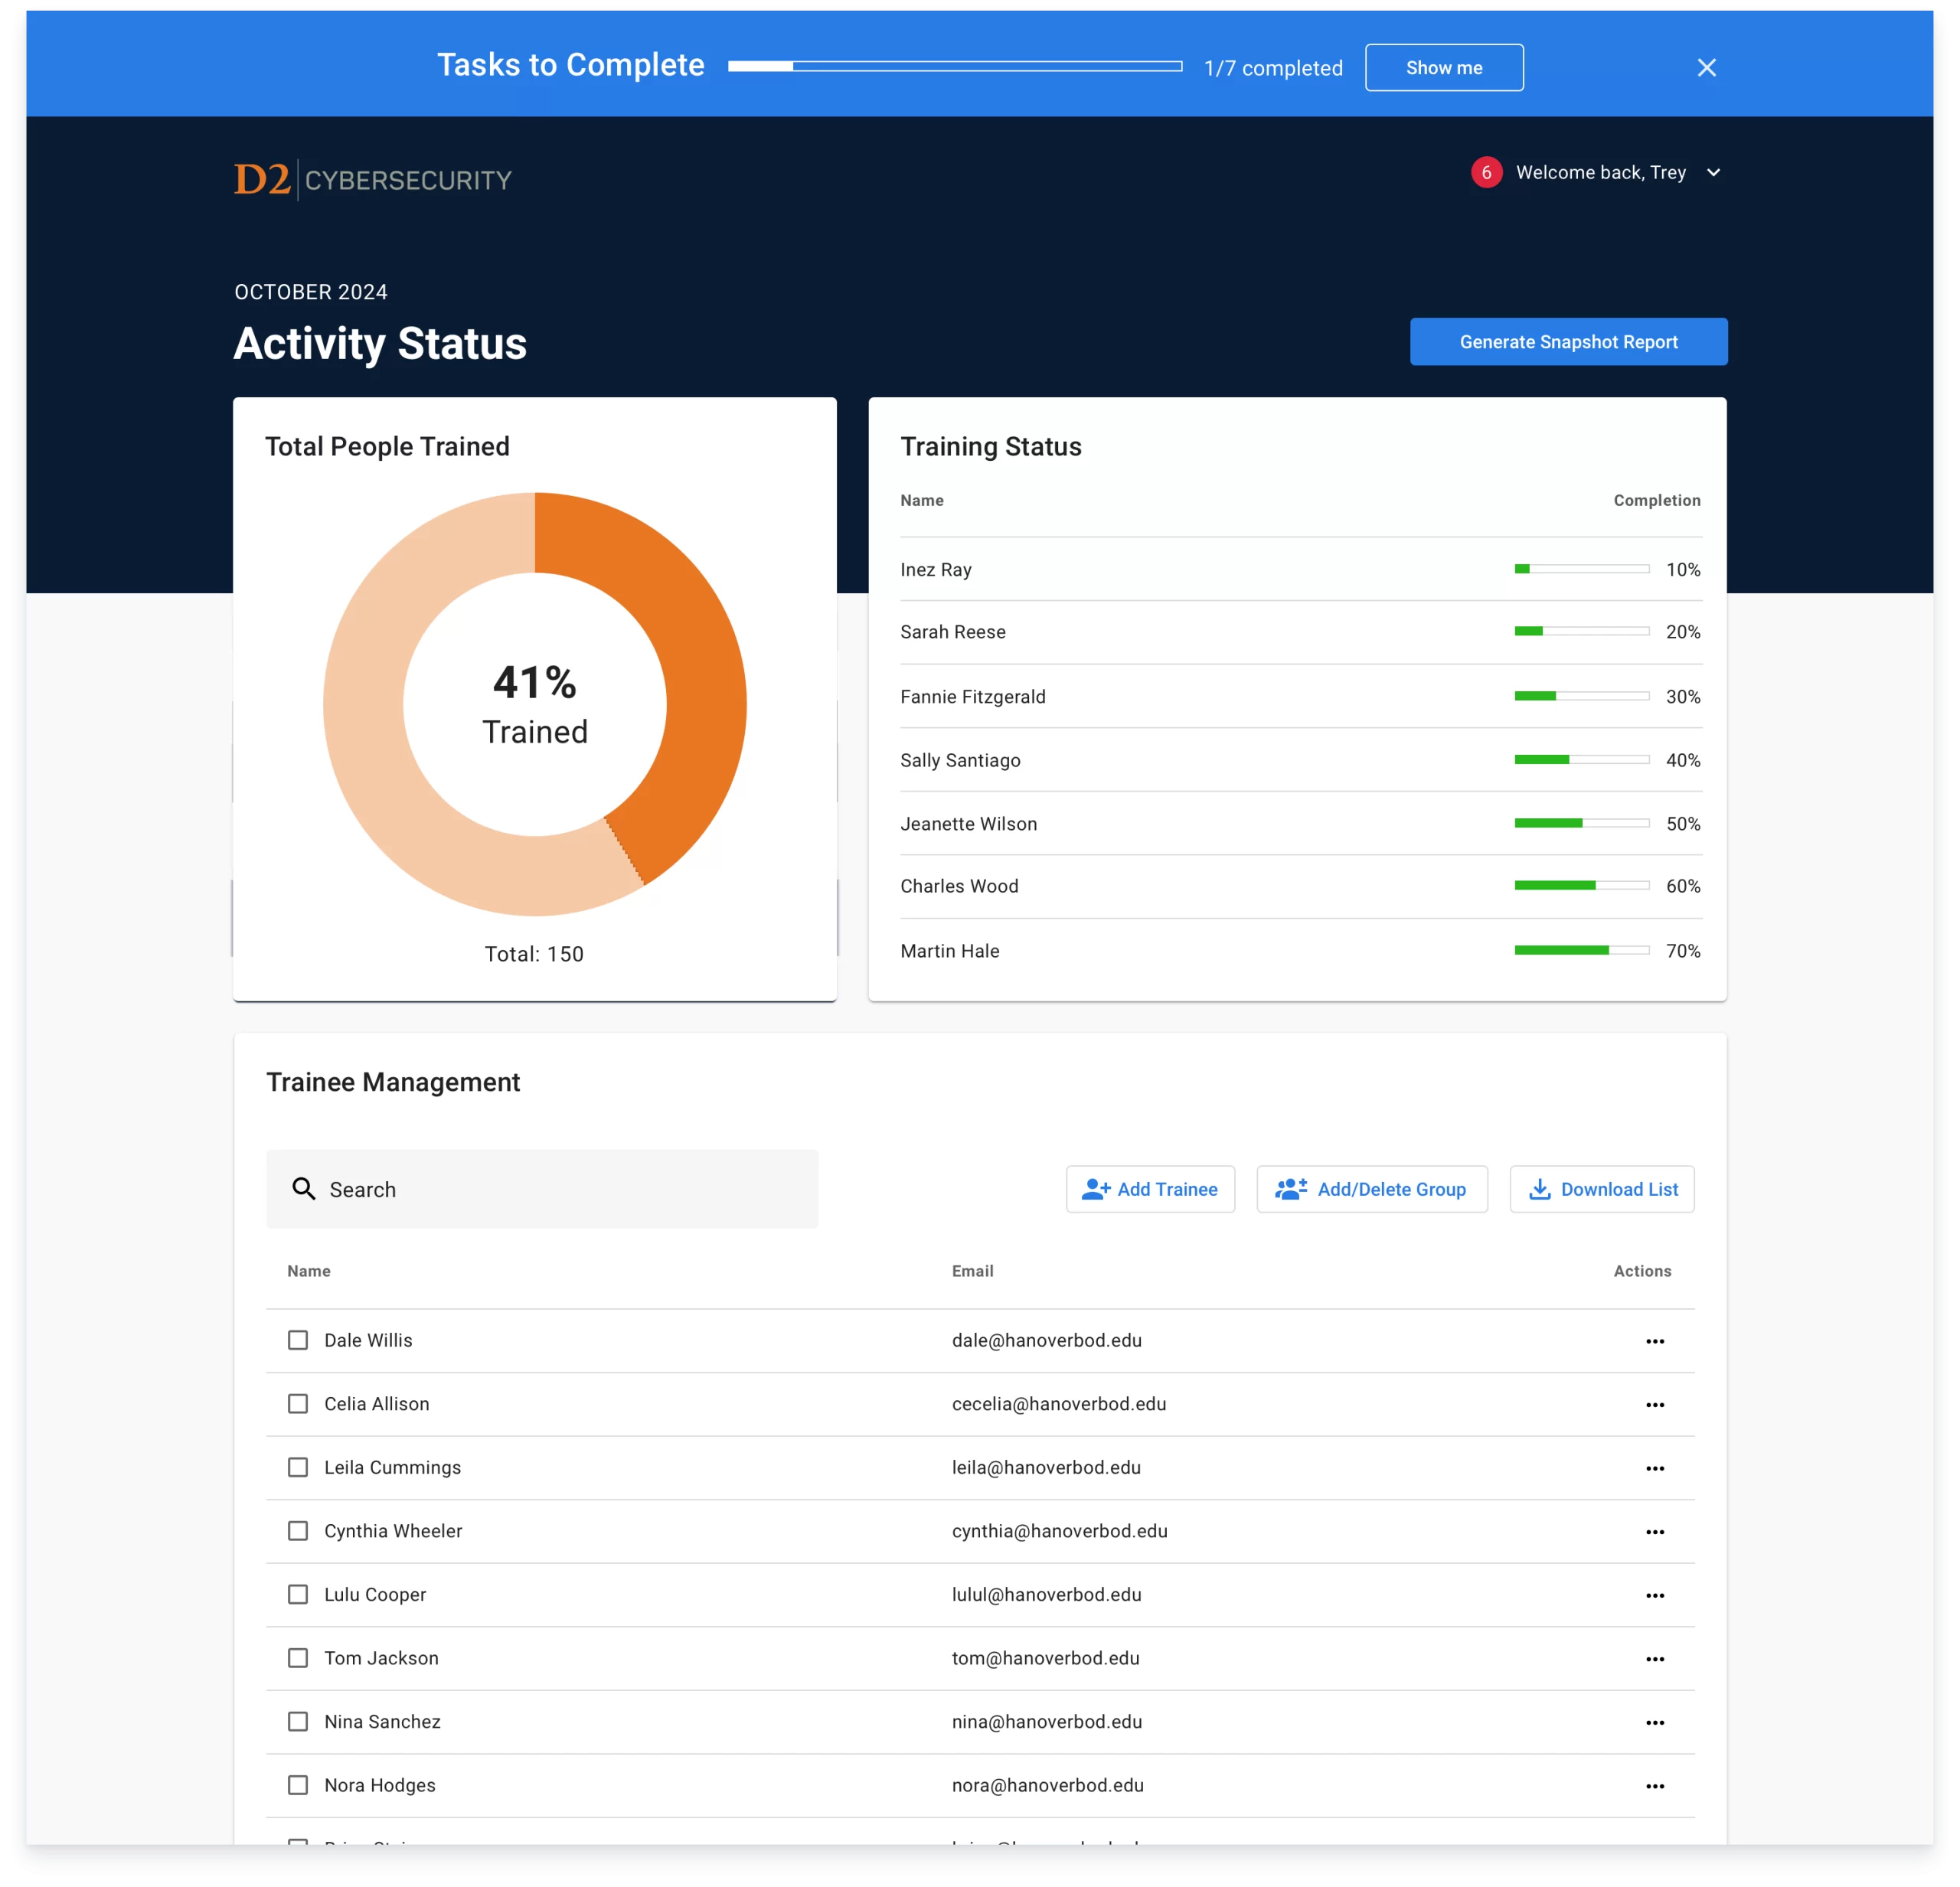Screen dimensions: 1960x1887
Task: Select Sally Santiago row
Action: pyautogui.click(x=1300, y=760)
